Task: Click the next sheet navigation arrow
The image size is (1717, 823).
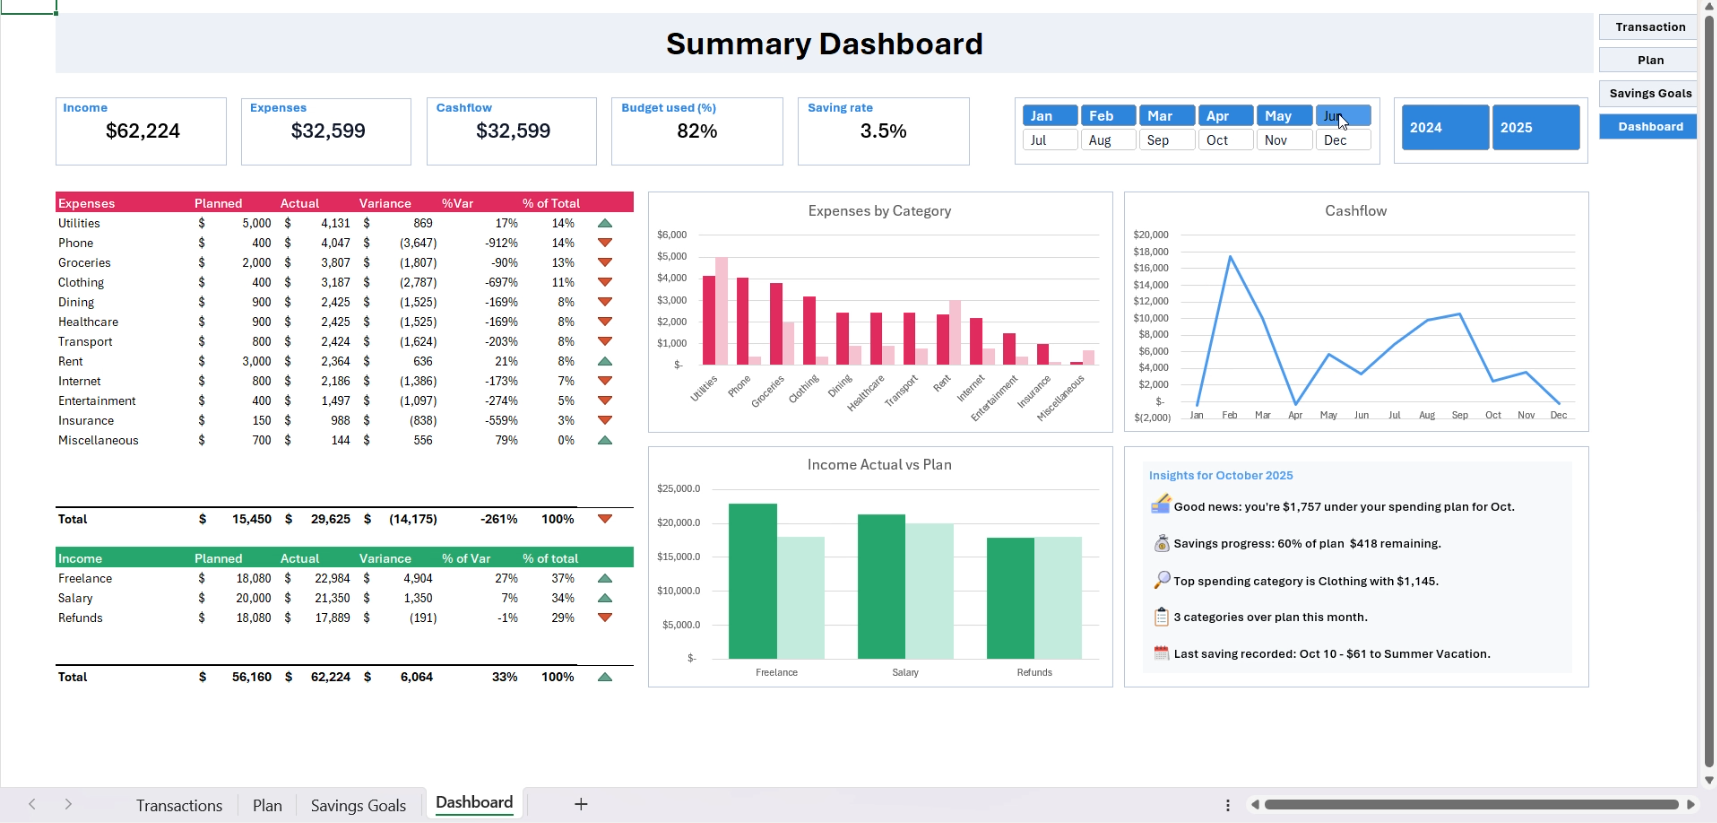Action: point(68,804)
